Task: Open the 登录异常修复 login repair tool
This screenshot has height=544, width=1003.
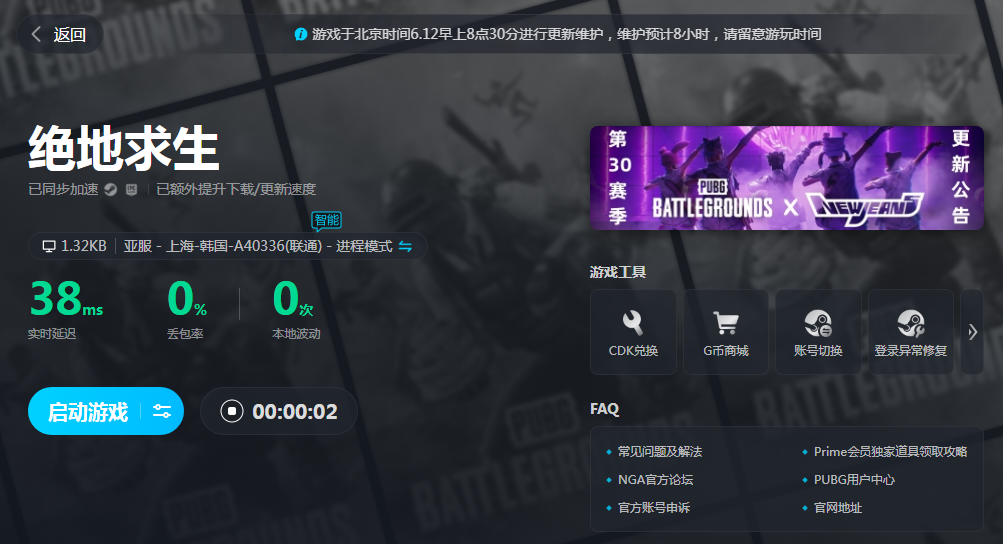Action: tap(910, 332)
